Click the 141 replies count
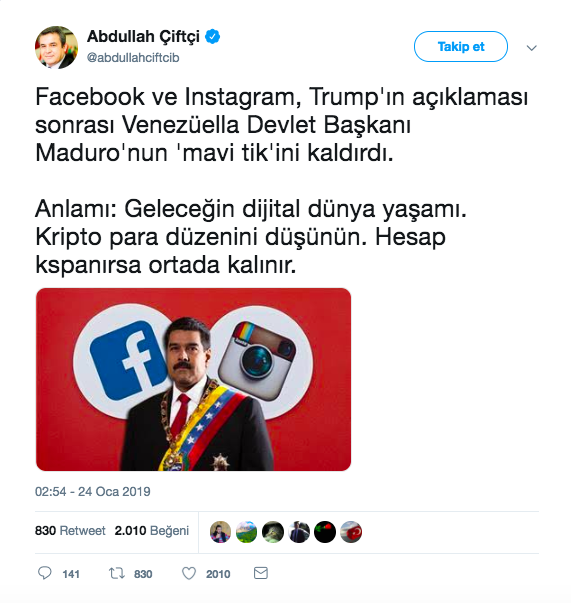 pos(71,574)
